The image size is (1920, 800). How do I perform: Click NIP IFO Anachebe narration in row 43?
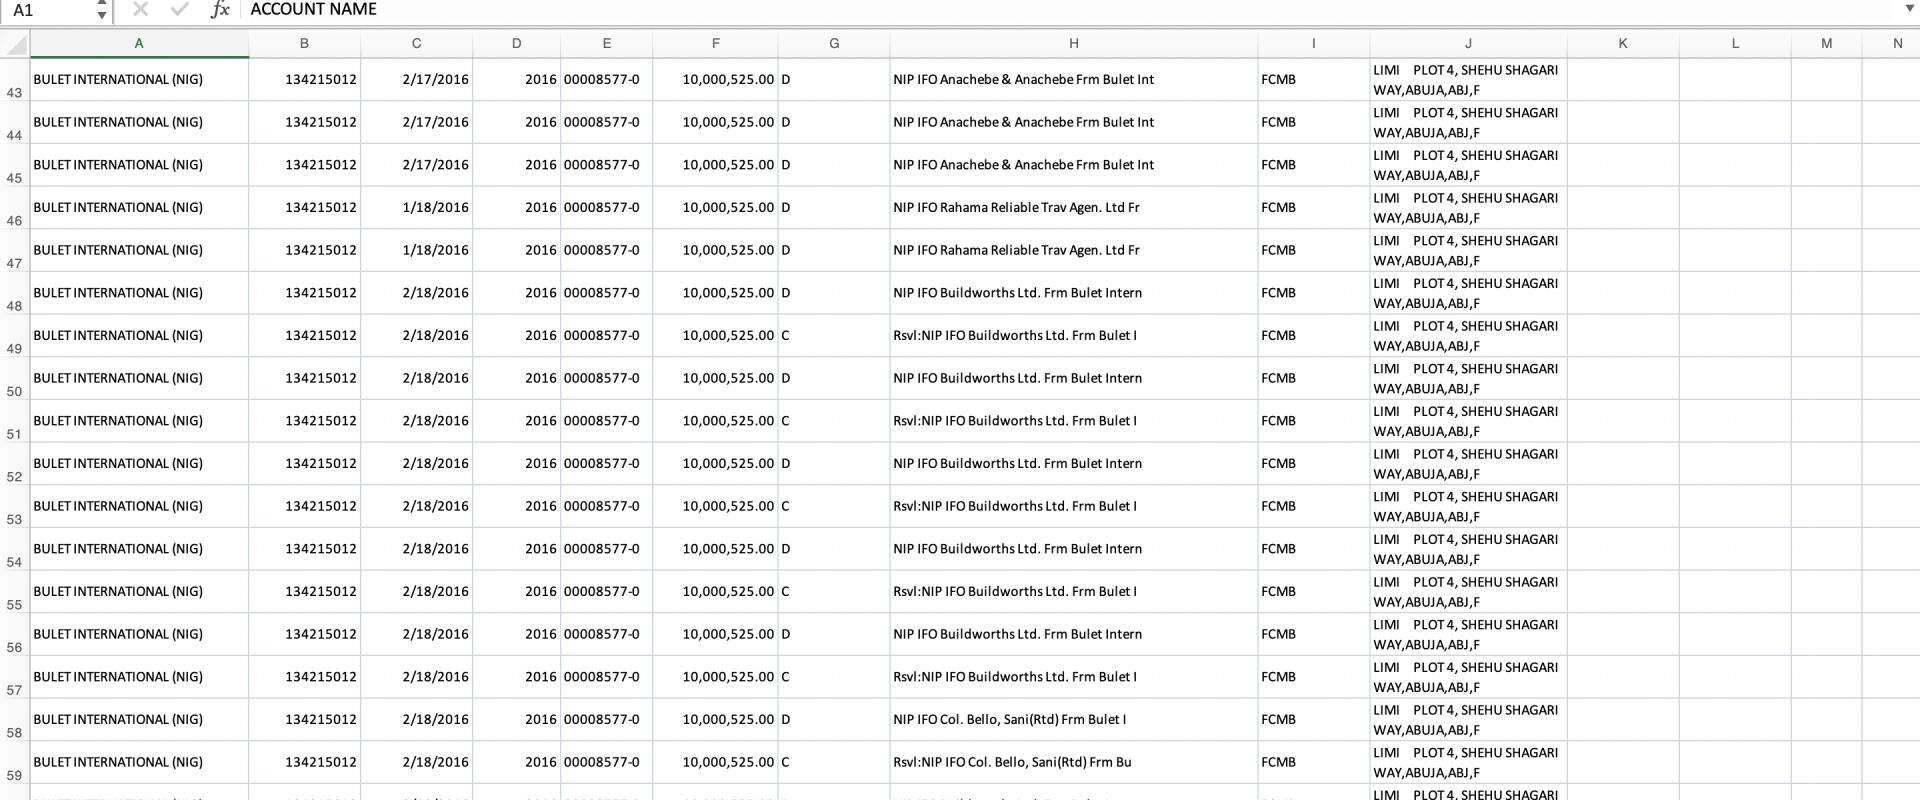[1023, 79]
